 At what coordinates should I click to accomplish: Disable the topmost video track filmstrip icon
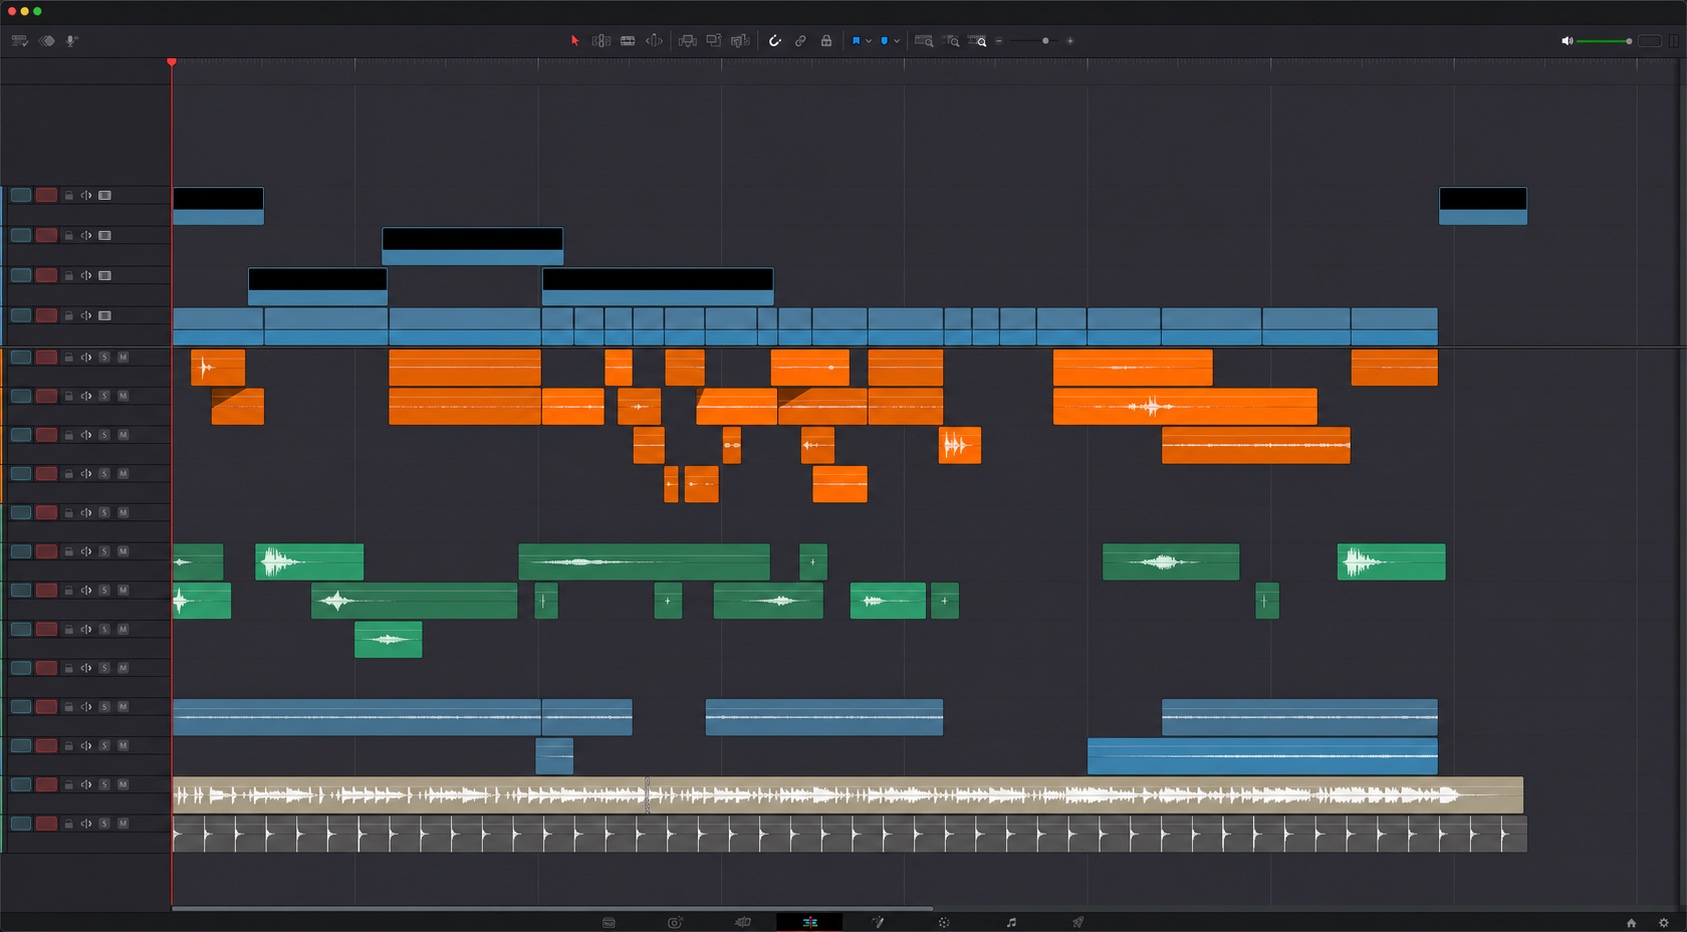click(x=105, y=196)
